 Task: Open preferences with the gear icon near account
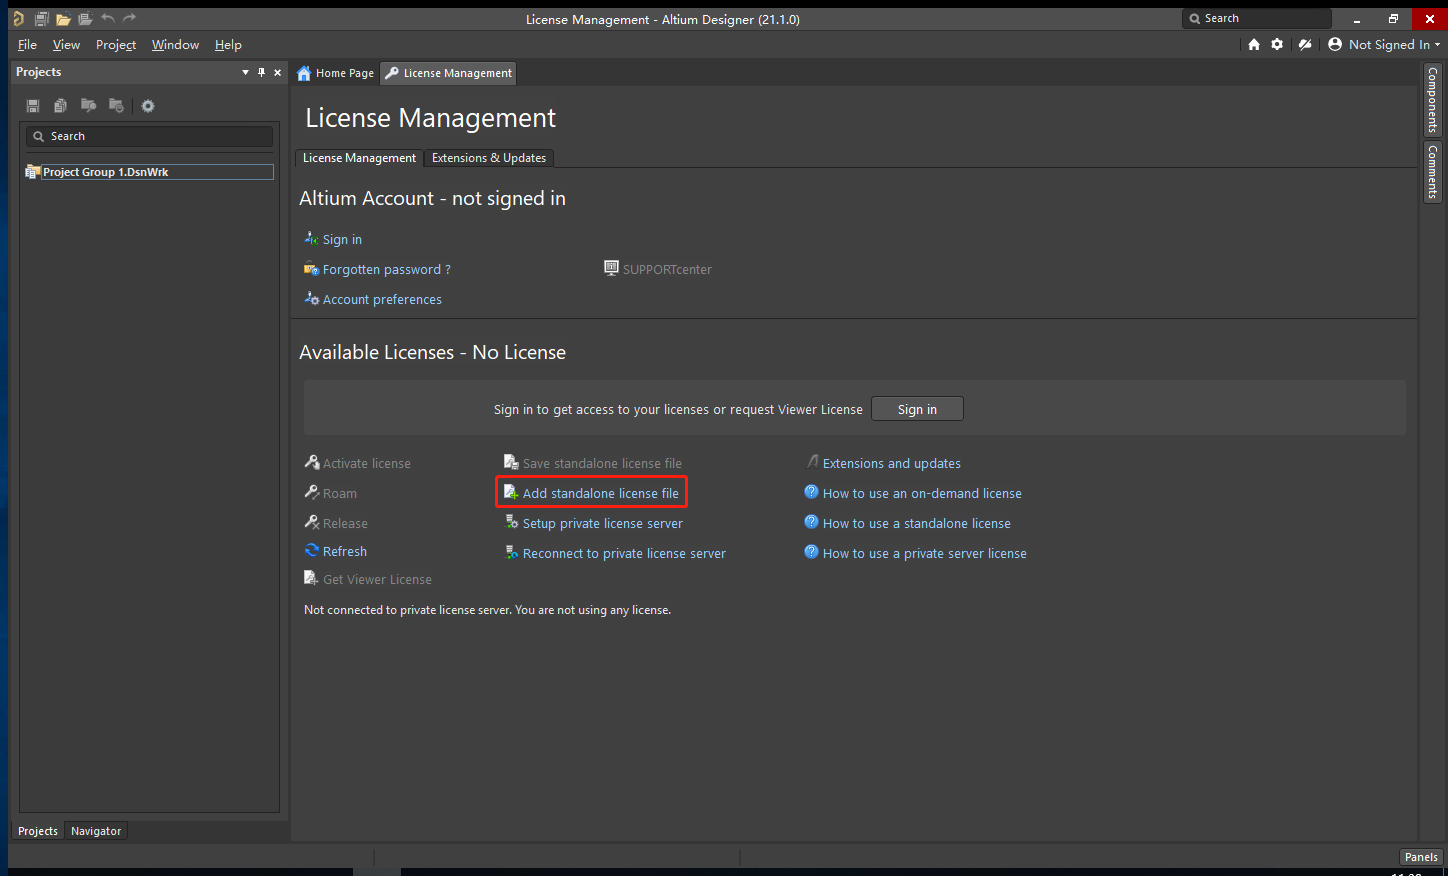[1277, 44]
